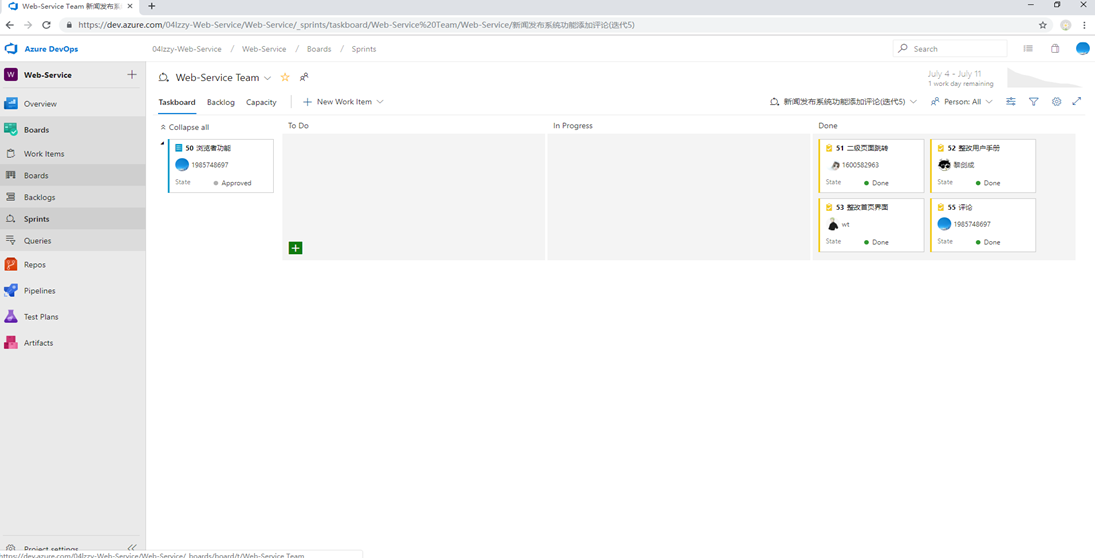The image size is (1095, 558).
Task: Click the Search input field
Action: pos(950,49)
